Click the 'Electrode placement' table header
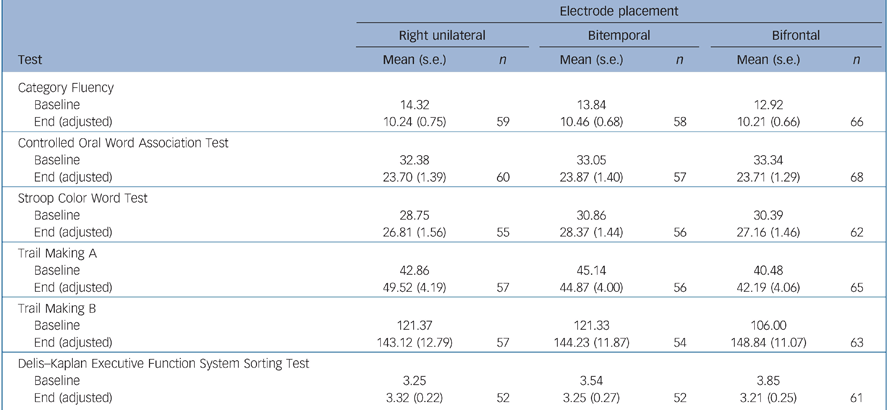The image size is (887, 410). click(x=620, y=10)
